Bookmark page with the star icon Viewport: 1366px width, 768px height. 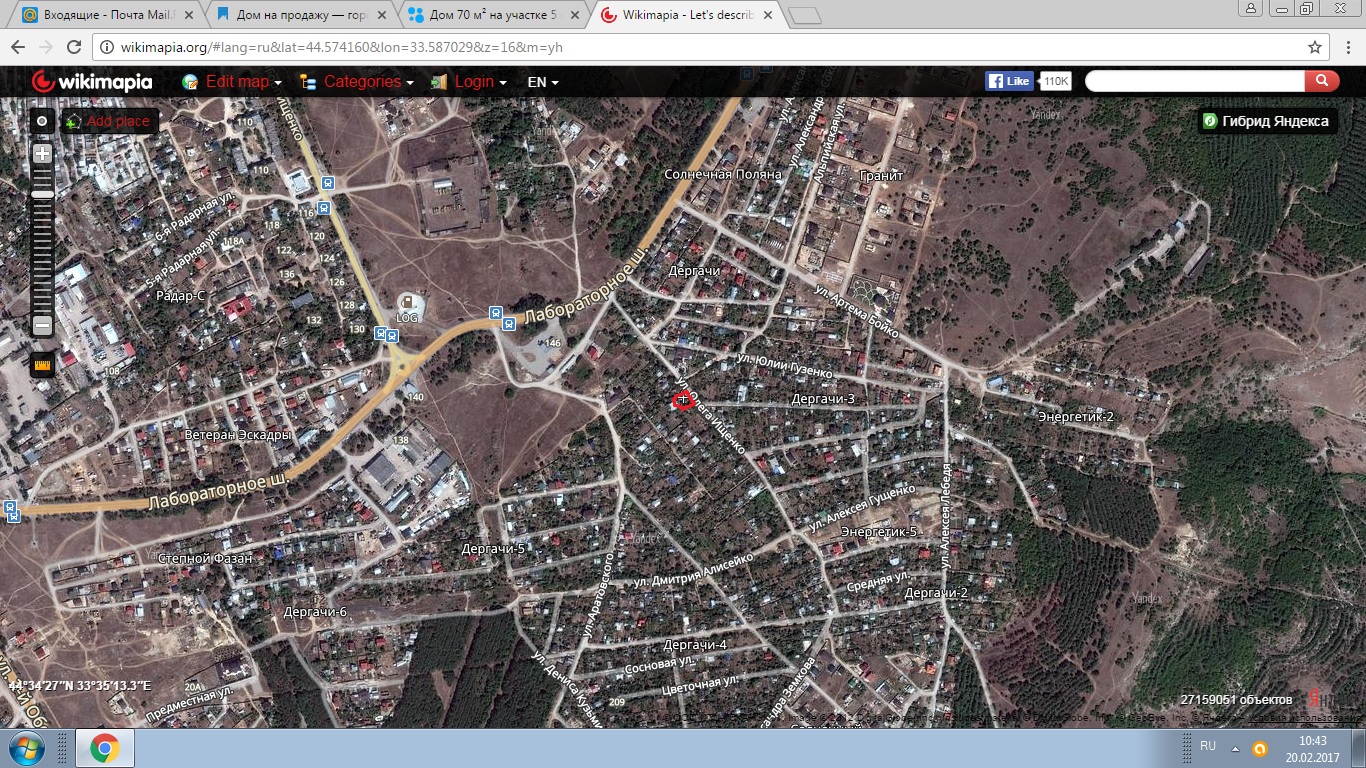pyautogui.click(x=1314, y=47)
